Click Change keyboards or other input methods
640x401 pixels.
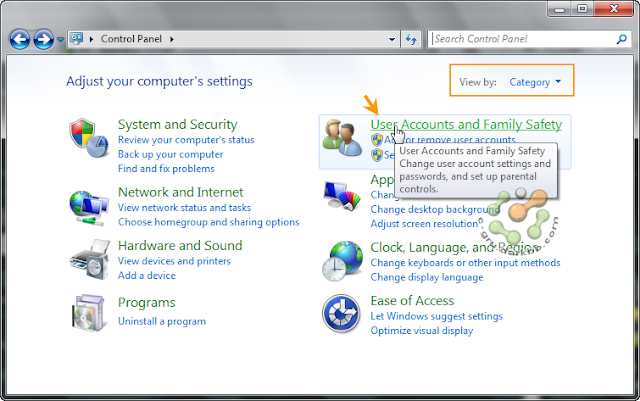[x=465, y=263]
